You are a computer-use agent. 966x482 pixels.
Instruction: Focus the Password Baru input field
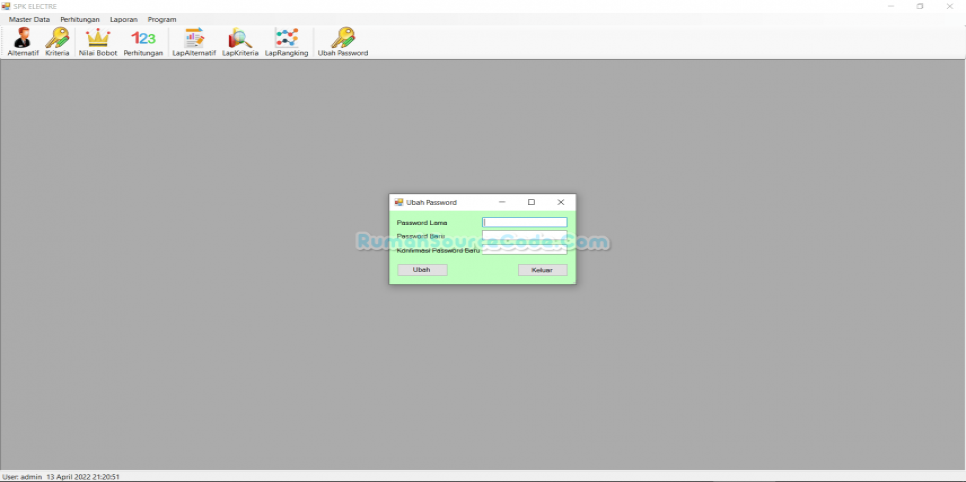pos(524,235)
